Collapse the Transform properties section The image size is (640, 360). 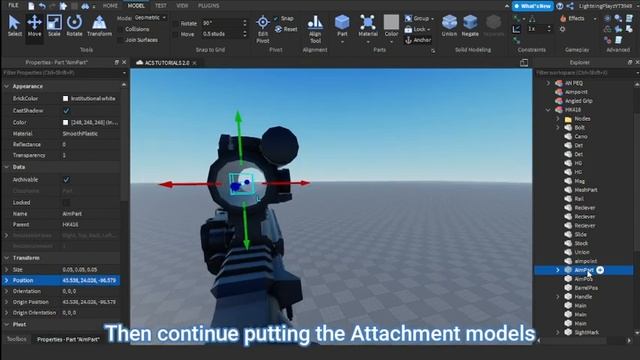coord(7,258)
